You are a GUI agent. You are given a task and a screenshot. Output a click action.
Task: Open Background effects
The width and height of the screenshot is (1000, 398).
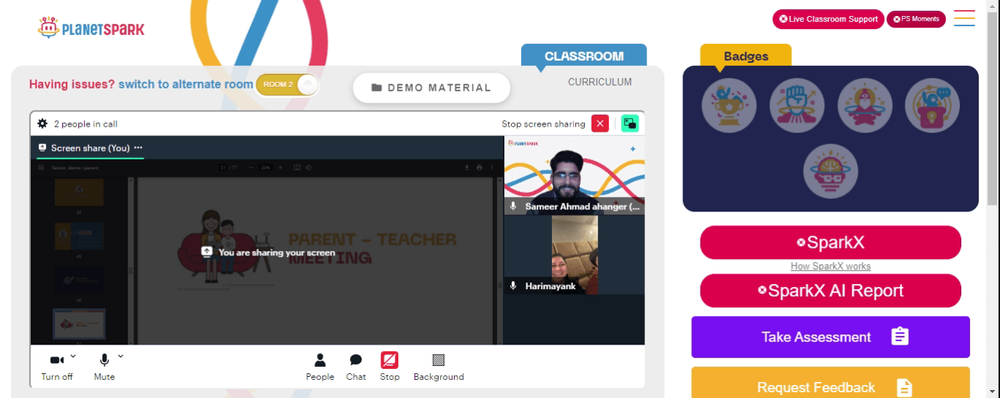pyautogui.click(x=439, y=367)
